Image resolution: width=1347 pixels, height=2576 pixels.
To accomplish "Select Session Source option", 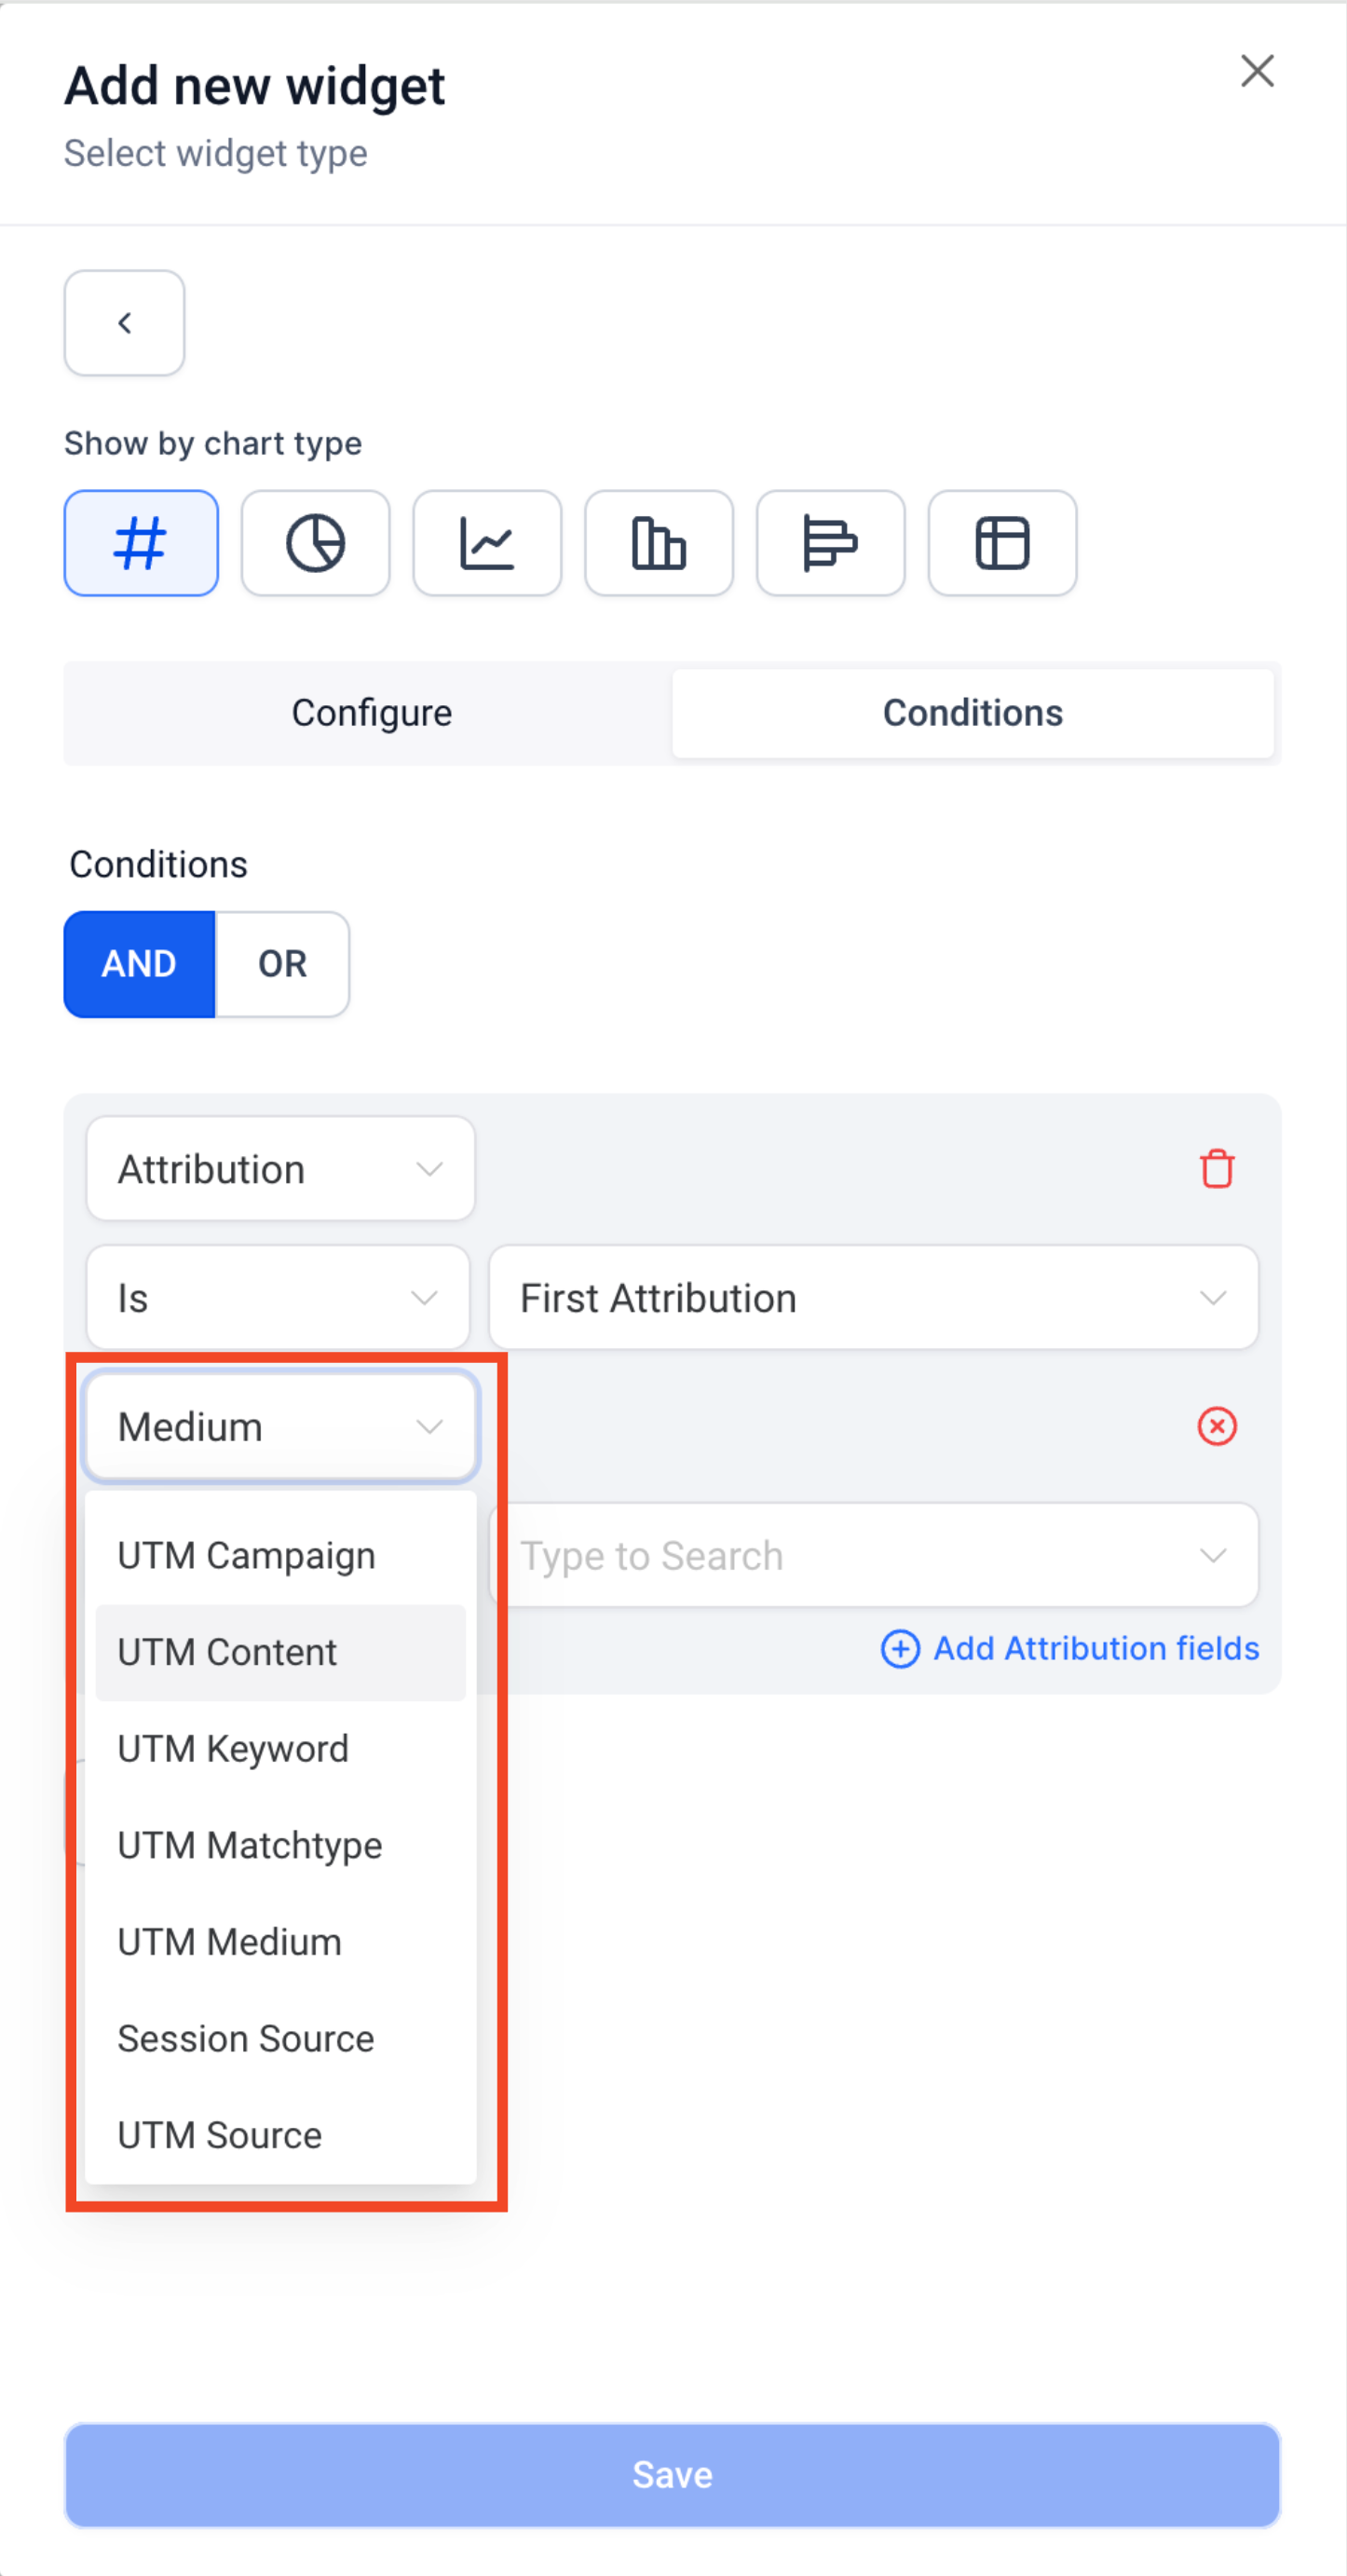I will (246, 2039).
